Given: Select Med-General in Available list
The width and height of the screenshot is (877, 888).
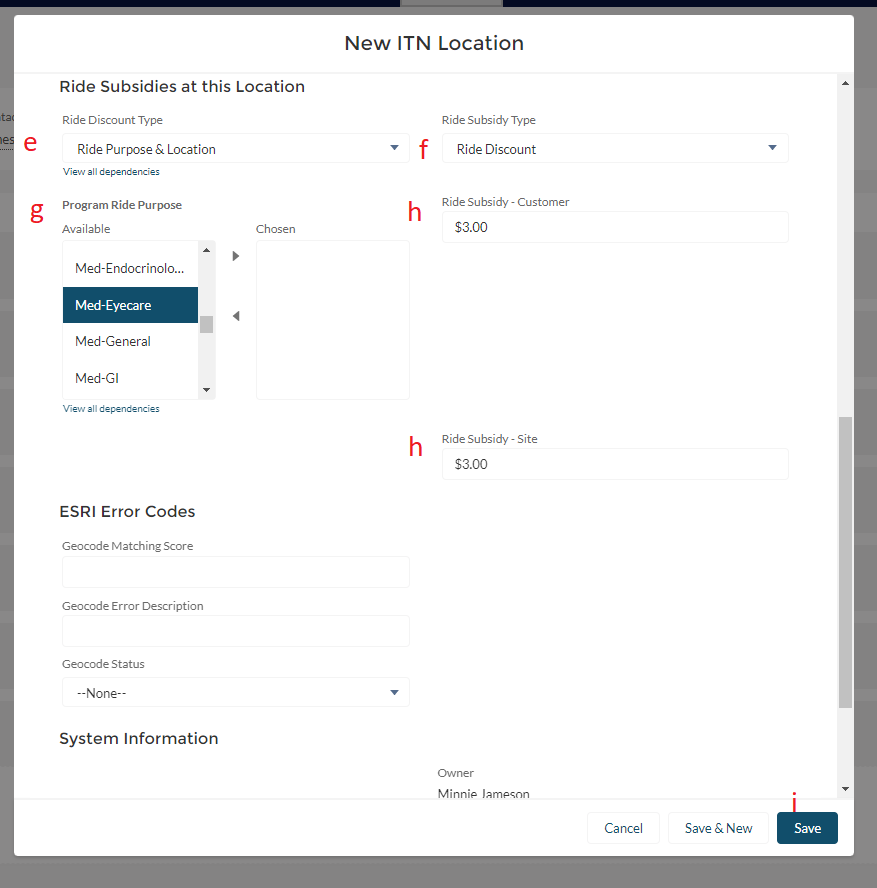Looking at the screenshot, I should tap(130, 341).
